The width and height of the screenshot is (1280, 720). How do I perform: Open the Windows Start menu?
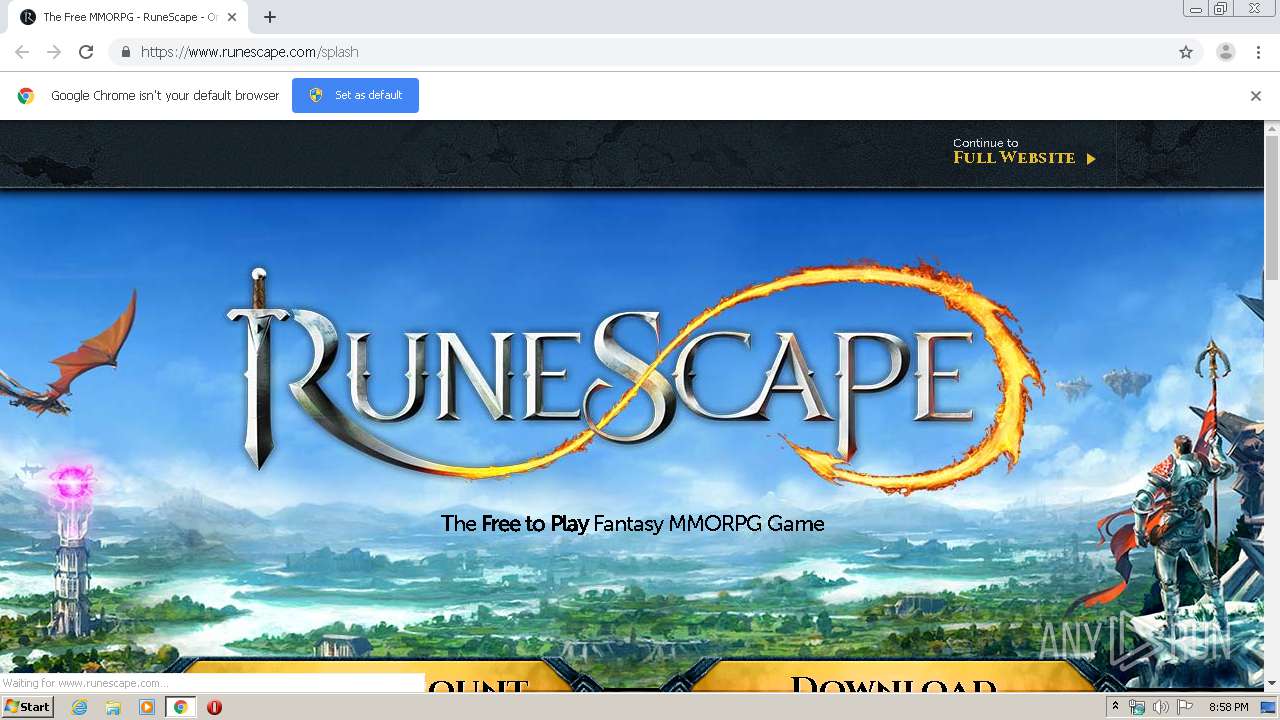[x=28, y=707]
